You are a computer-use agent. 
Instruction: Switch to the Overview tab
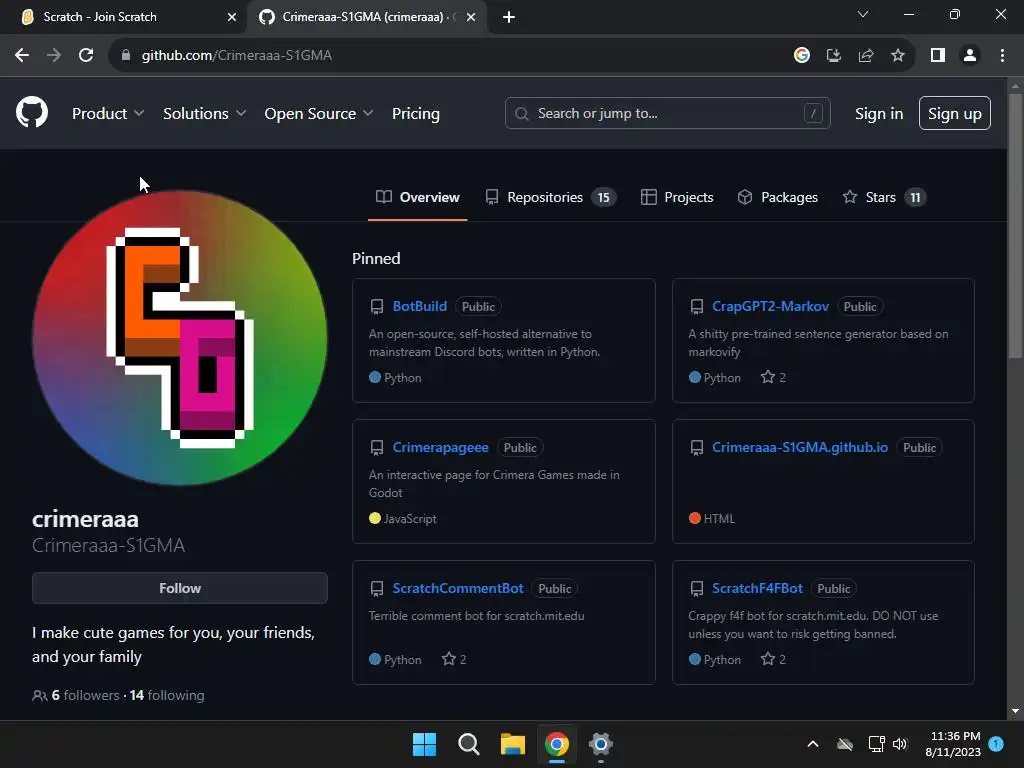(x=418, y=197)
